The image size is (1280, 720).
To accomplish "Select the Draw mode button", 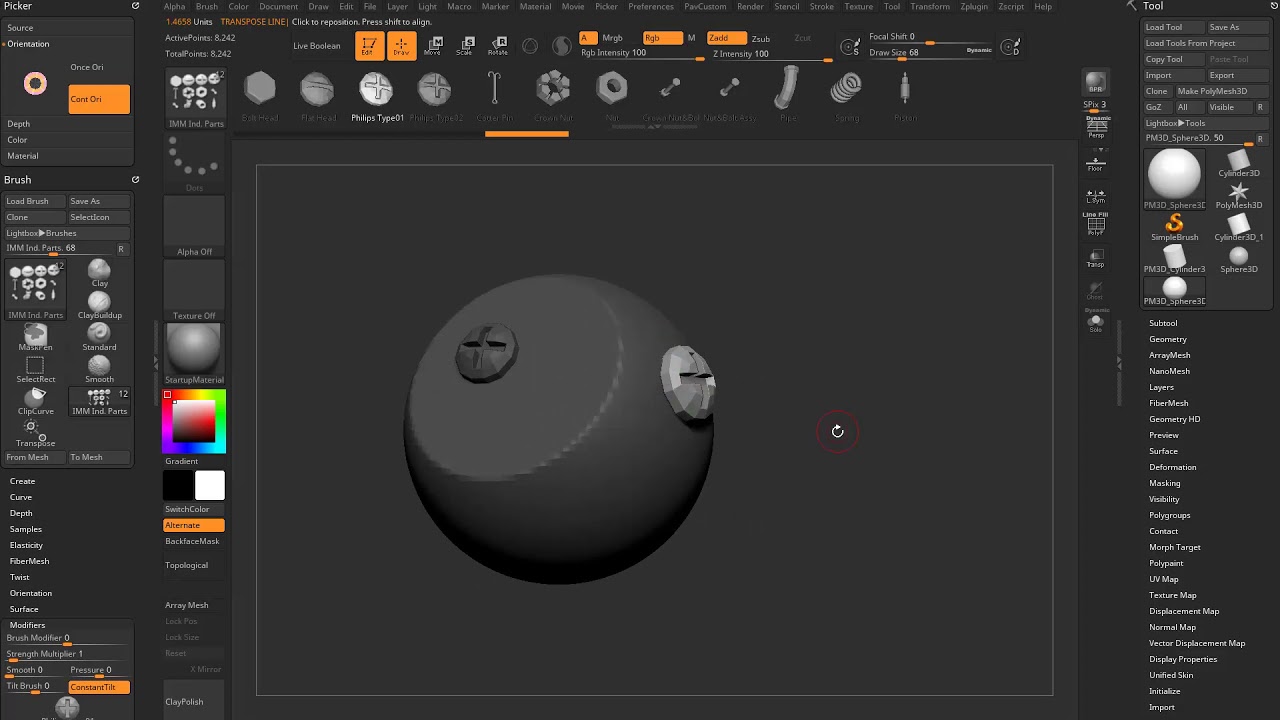I will coord(400,45).
